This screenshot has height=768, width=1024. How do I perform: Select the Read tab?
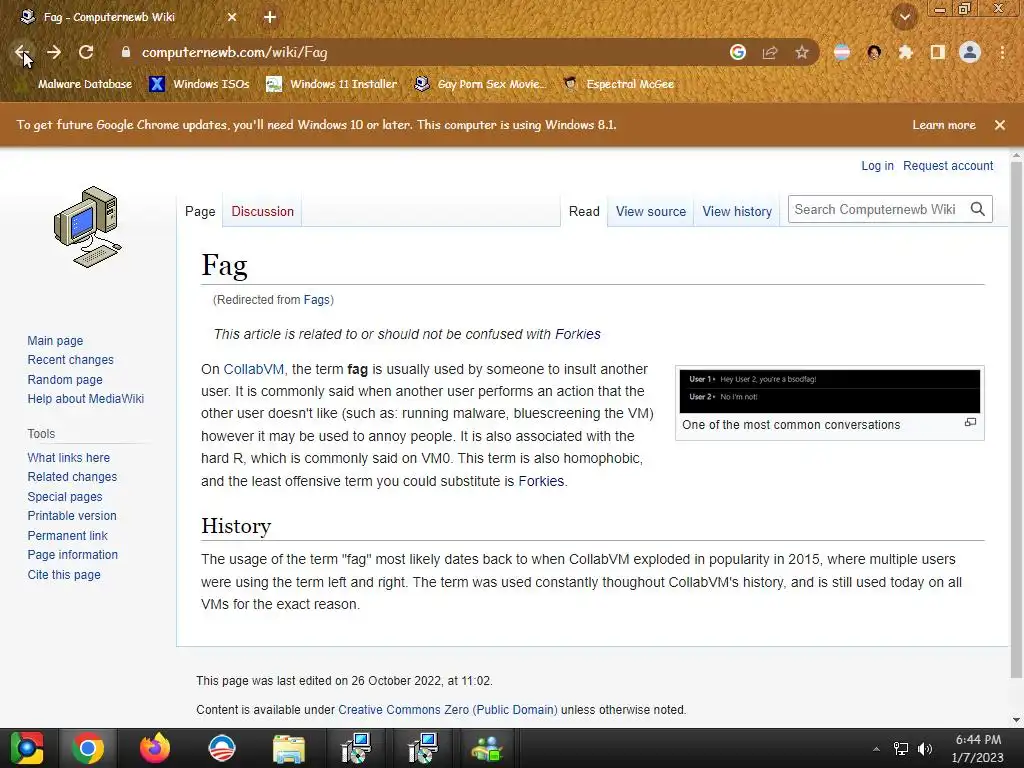click(x=584, y=212)
